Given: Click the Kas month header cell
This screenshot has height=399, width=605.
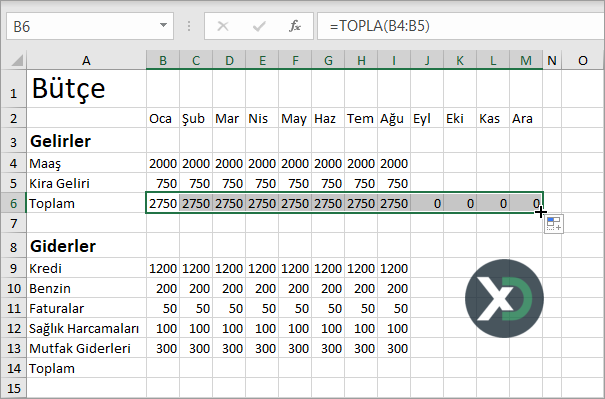Looking at the screenshot, I should pos(493,118).
